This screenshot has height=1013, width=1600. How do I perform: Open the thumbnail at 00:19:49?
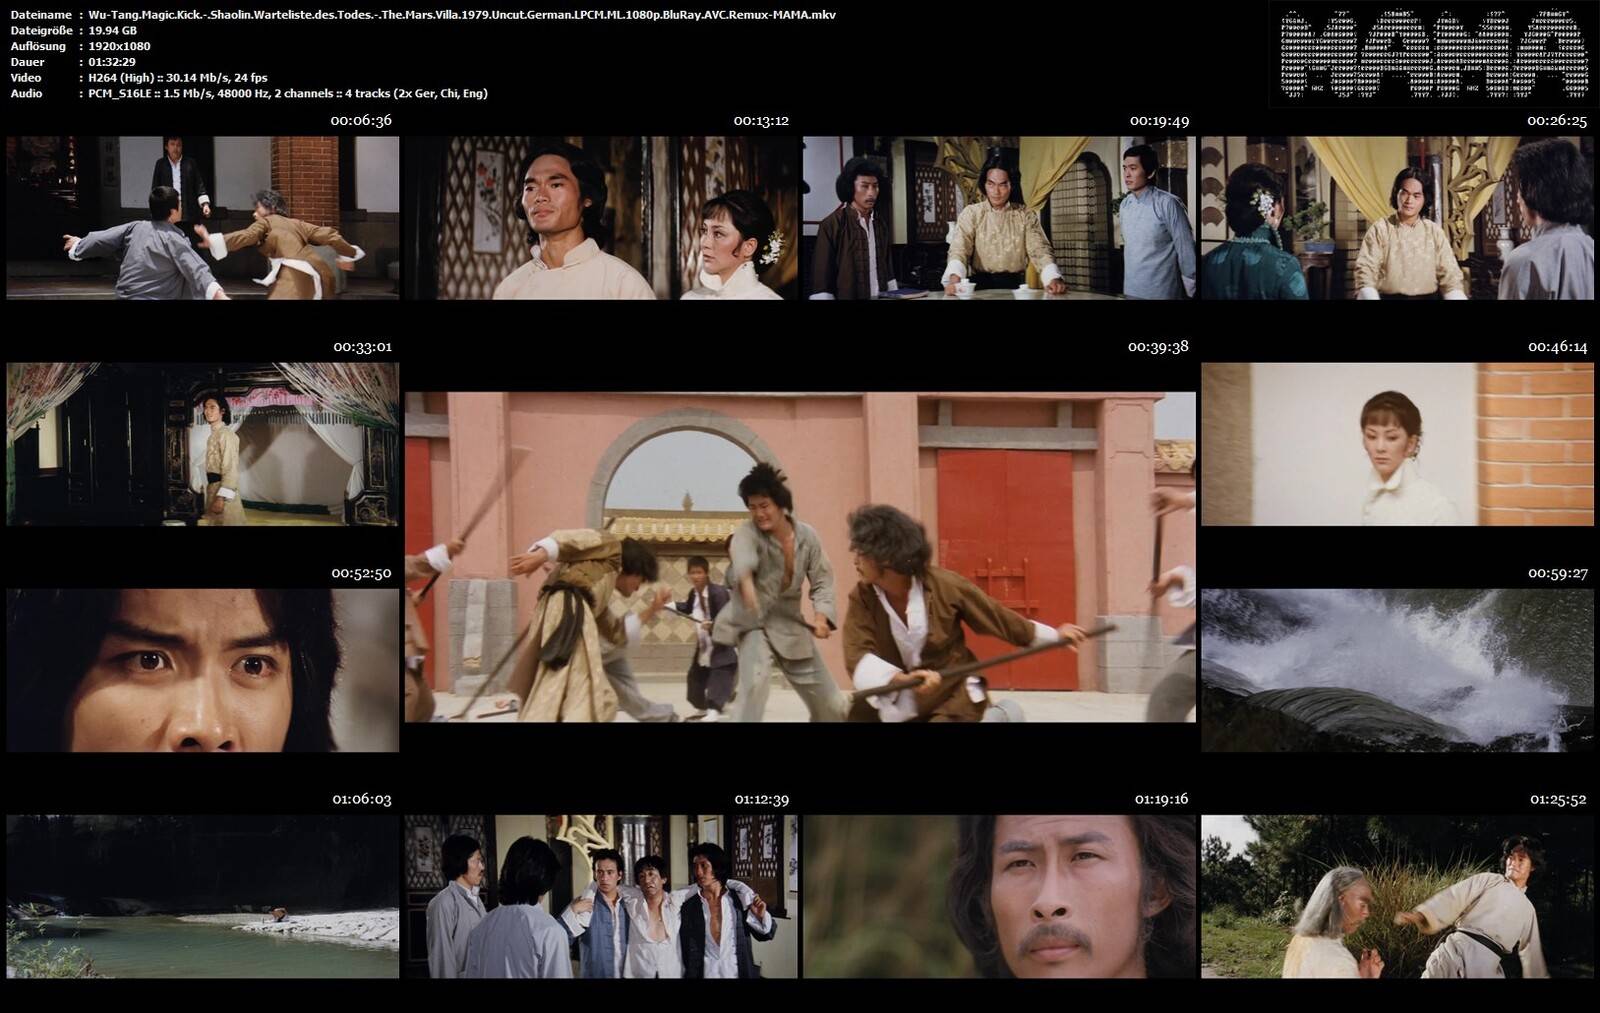click(x=999, y=218)
